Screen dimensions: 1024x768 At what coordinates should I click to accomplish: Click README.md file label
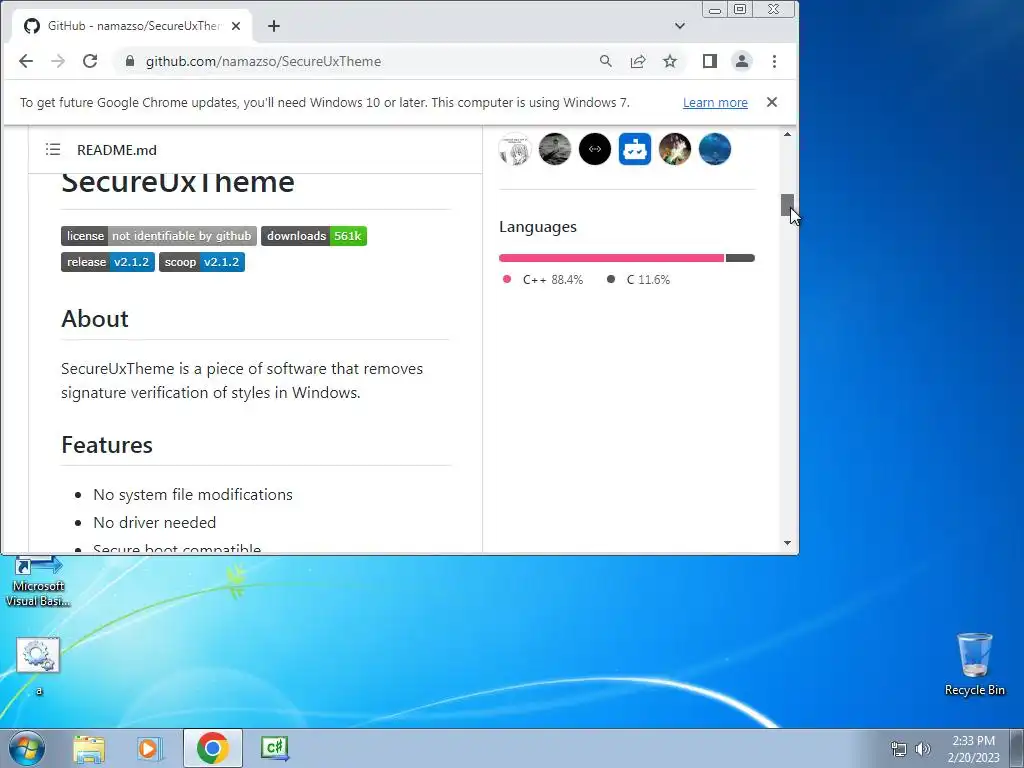click(x=117, y=150)
